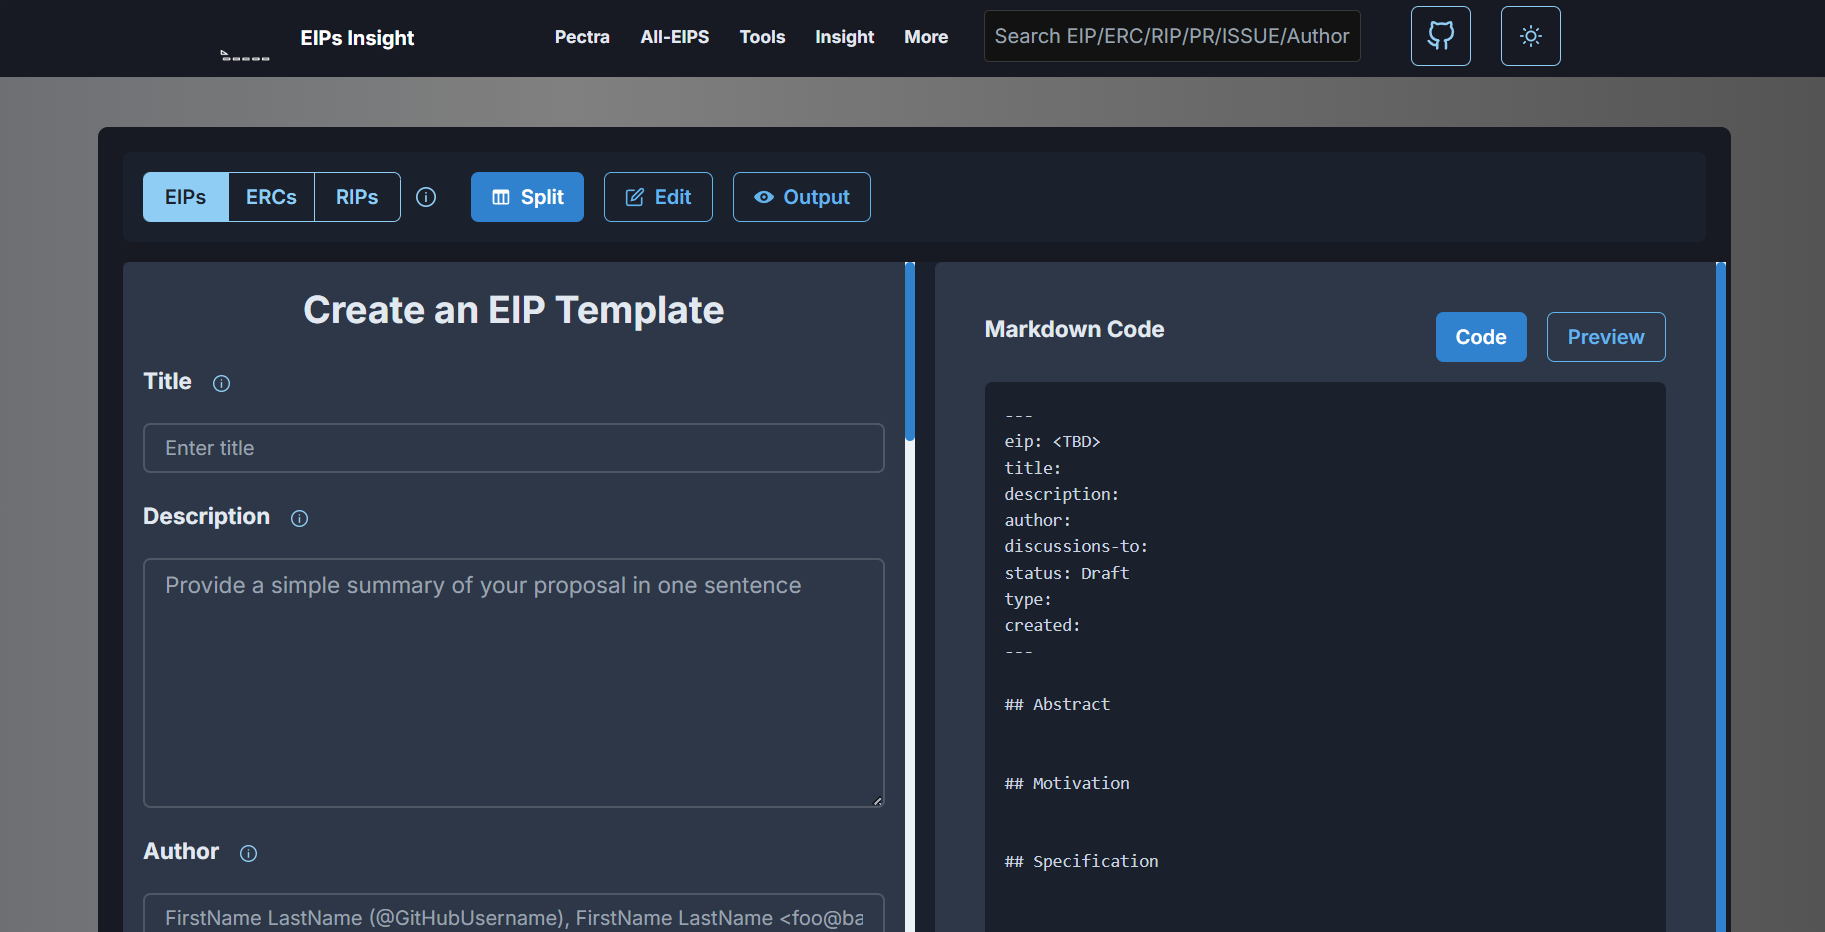Viewport: 1825px width, 932px height.
Task: Select the EIPs tab
Action: pyautogui.click(x=185, y=197)
